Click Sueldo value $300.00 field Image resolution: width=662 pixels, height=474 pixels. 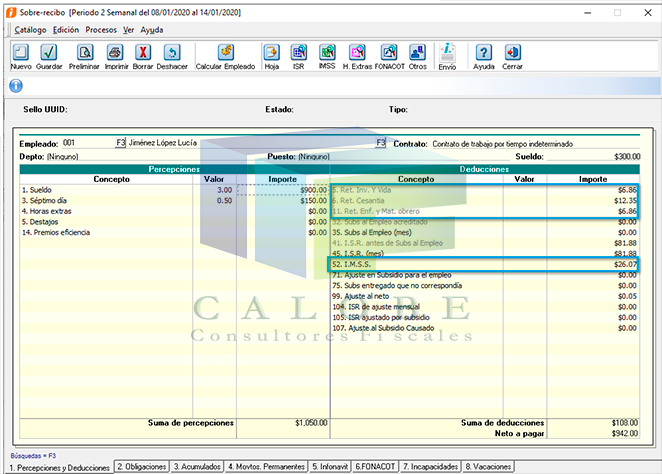[594, 157]
